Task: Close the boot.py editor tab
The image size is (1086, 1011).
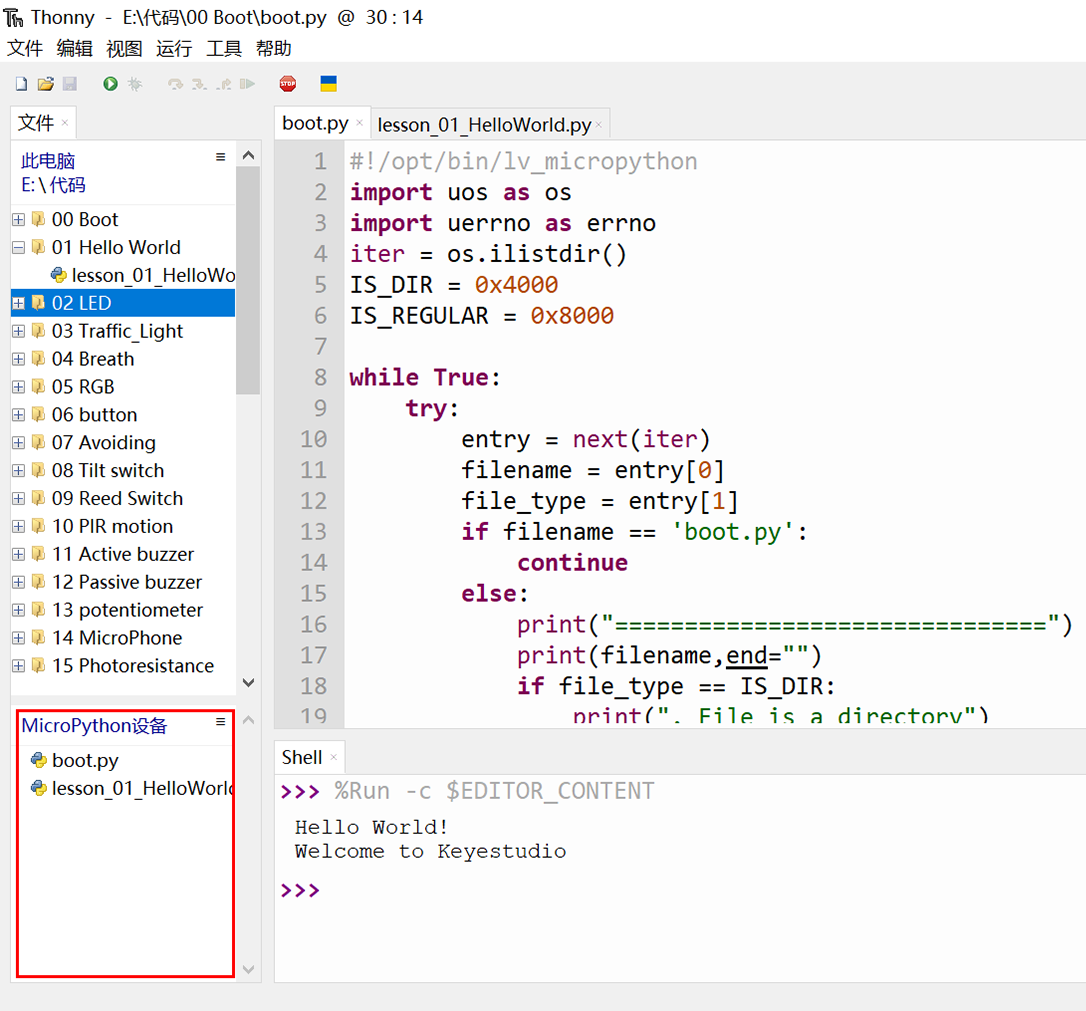Action: pyautogui.click(x=359, y=123)
